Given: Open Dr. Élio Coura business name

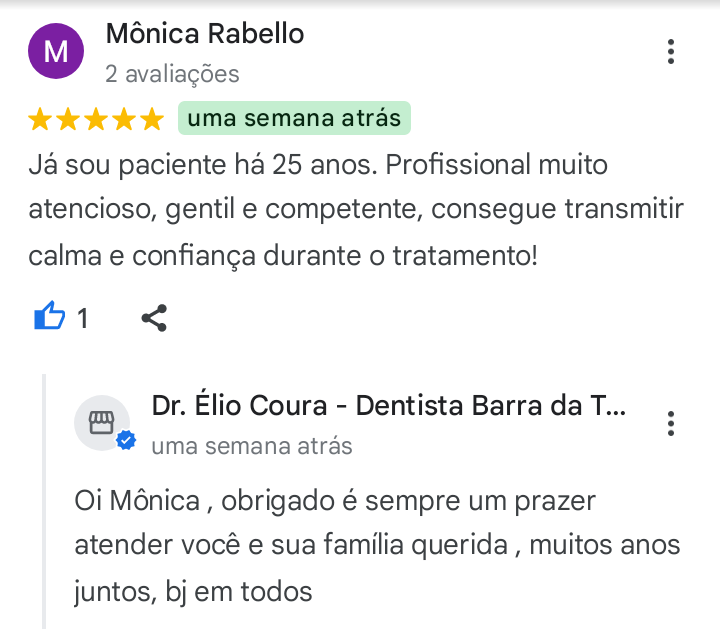Looking at the screenshot, I should [x=388, y=405].
